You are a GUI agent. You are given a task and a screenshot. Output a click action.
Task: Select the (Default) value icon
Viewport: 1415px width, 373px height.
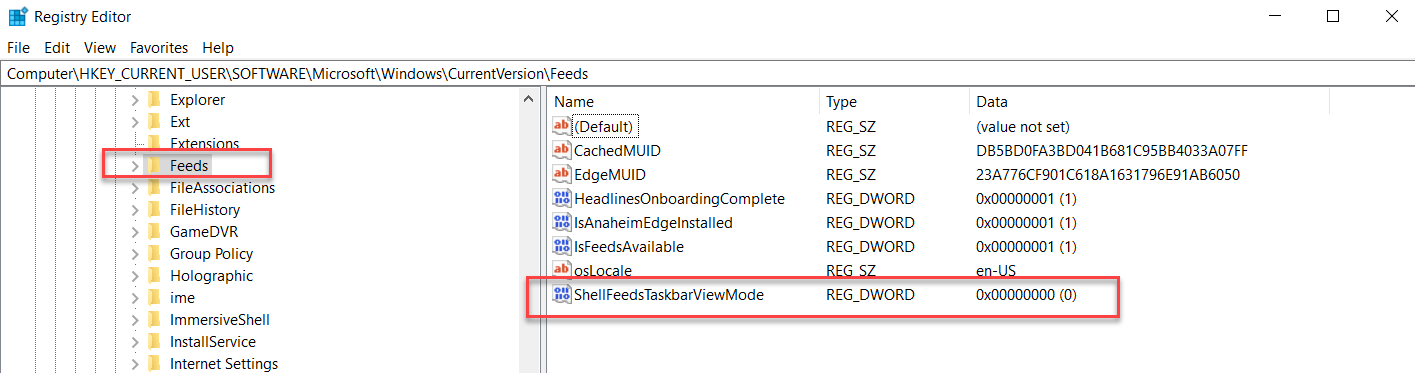pyautogui.click(x=561, y=127)
